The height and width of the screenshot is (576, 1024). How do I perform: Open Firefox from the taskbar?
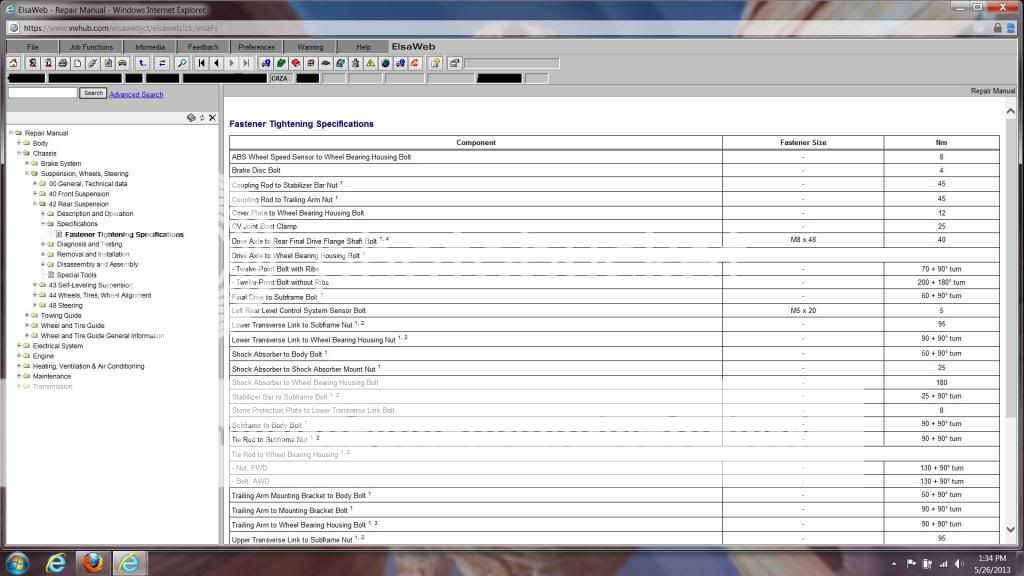point(92,562)
